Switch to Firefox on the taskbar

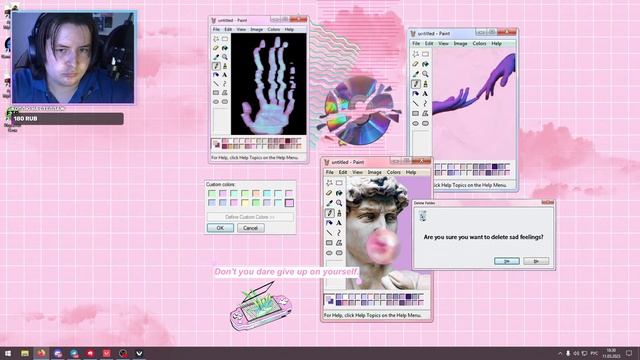[41, 353]
